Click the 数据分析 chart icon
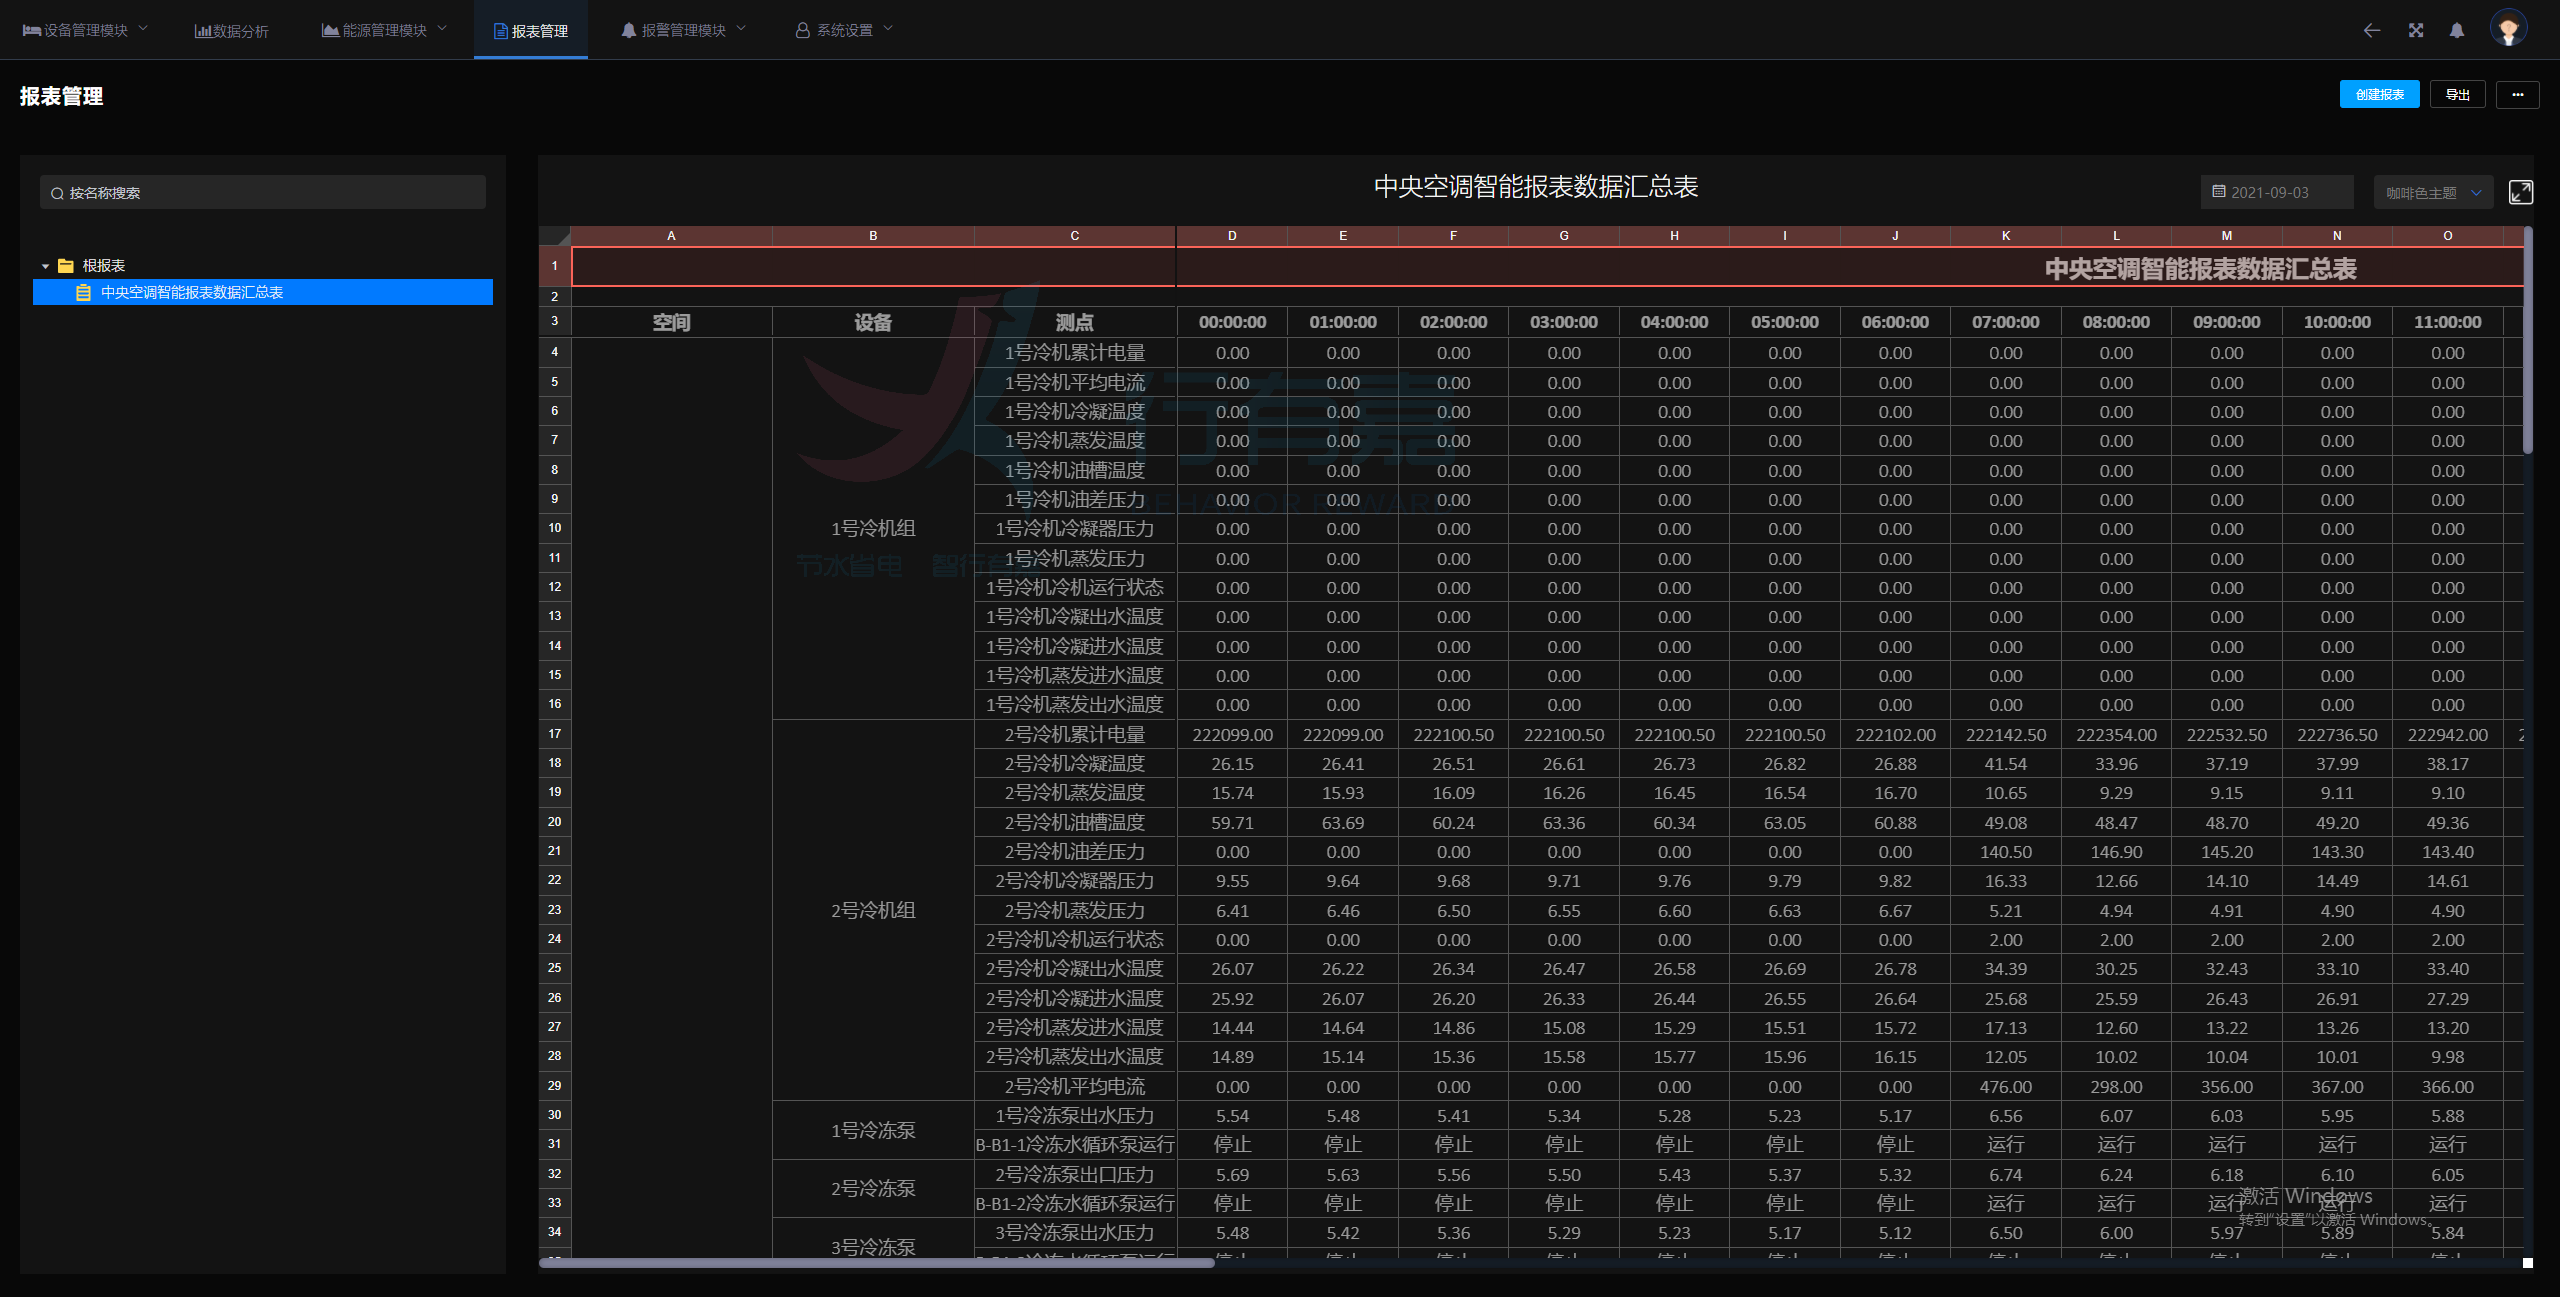 (x=203, y=31)
